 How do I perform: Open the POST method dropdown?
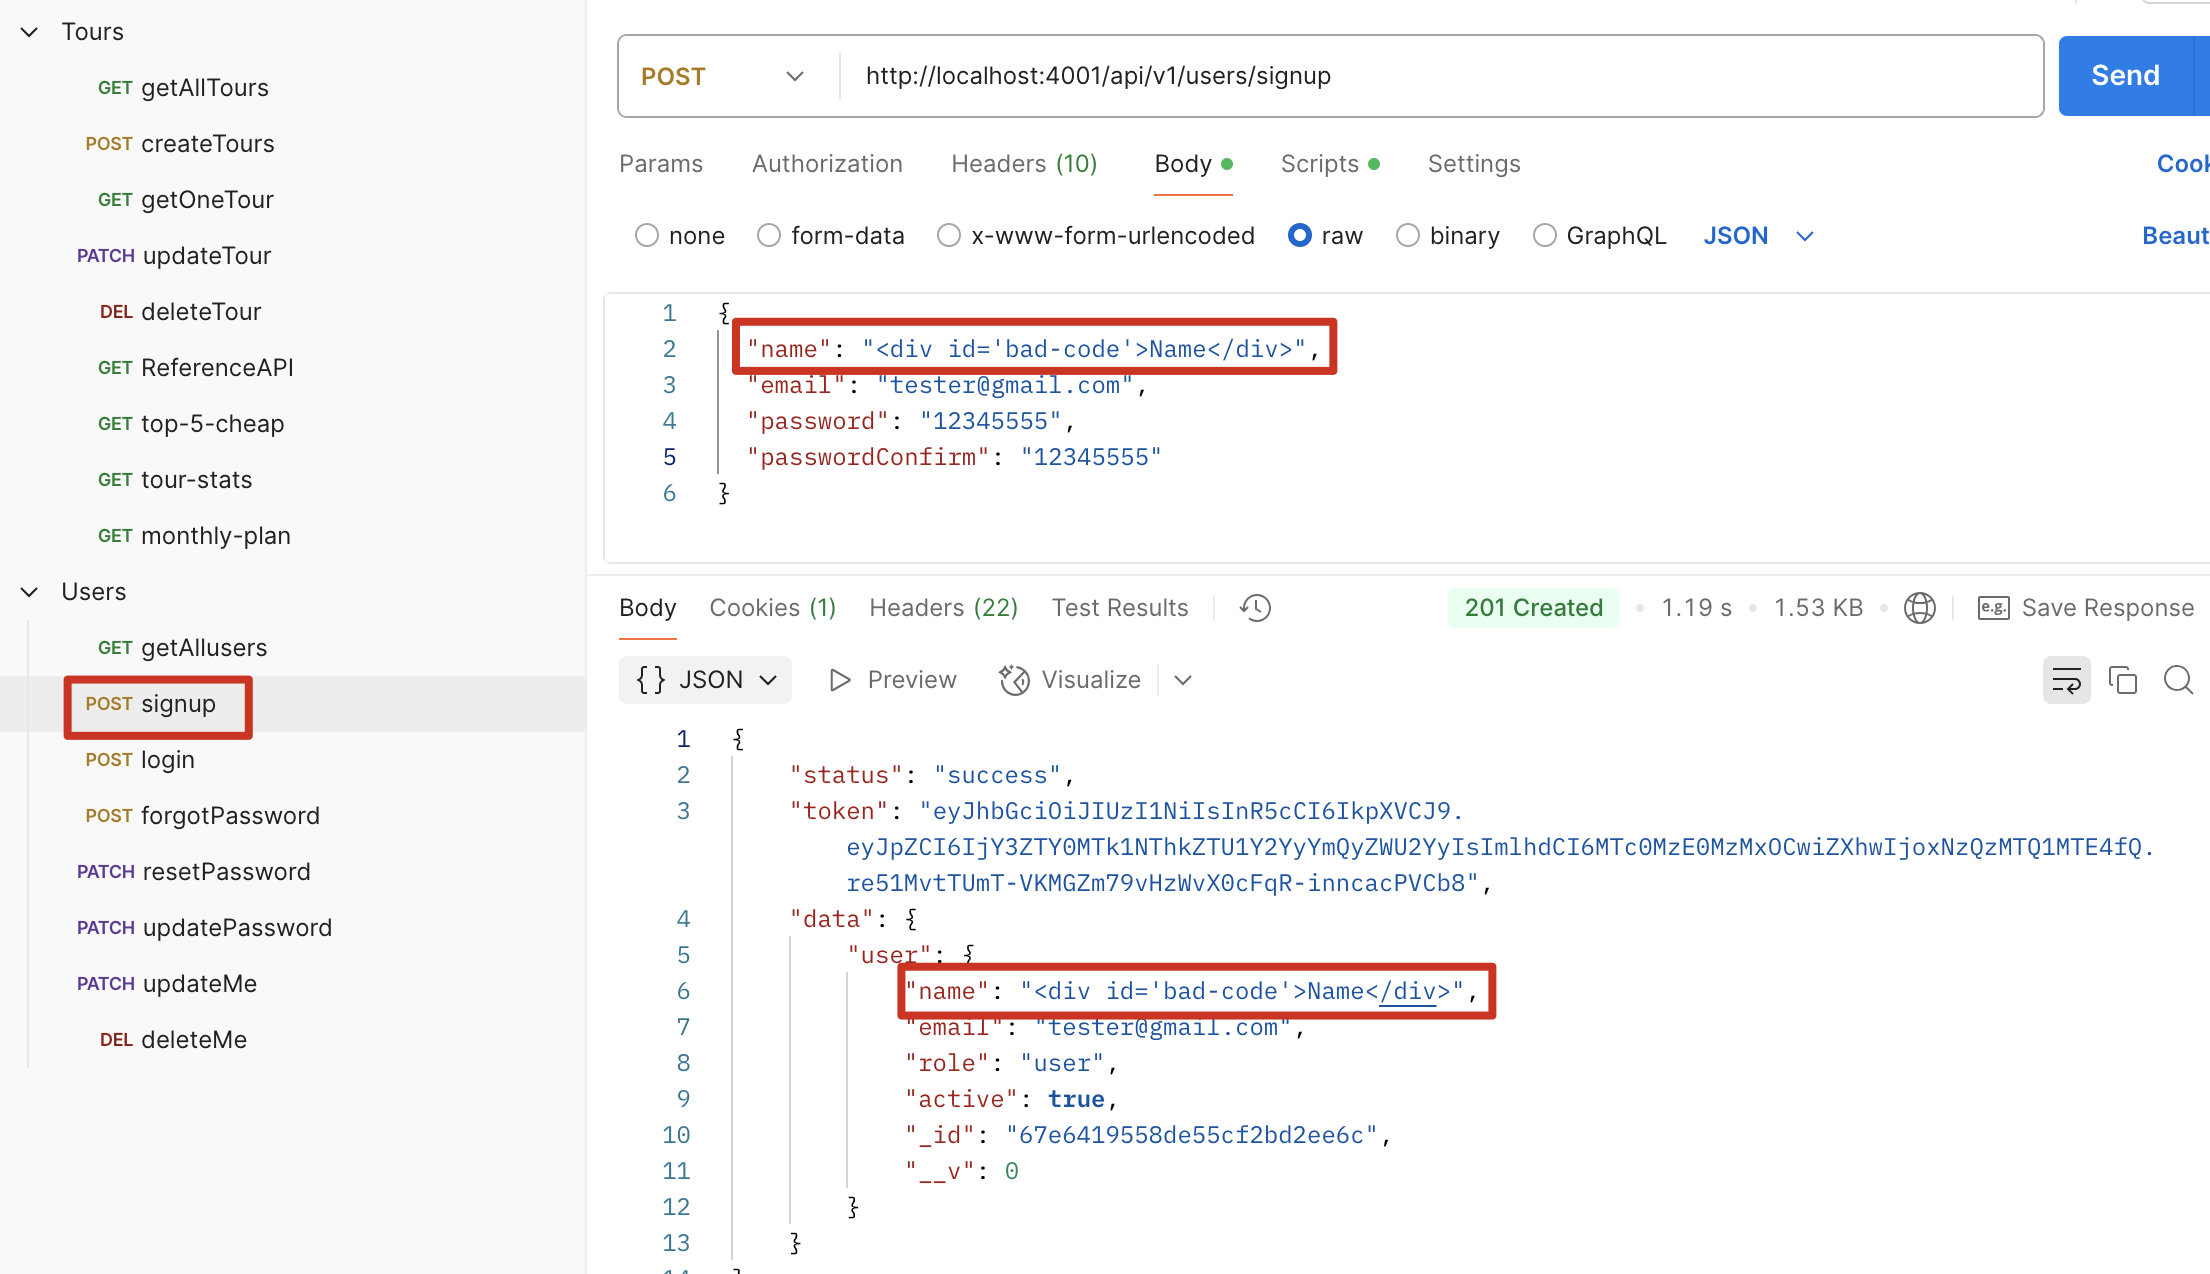[x=722, y=77]
